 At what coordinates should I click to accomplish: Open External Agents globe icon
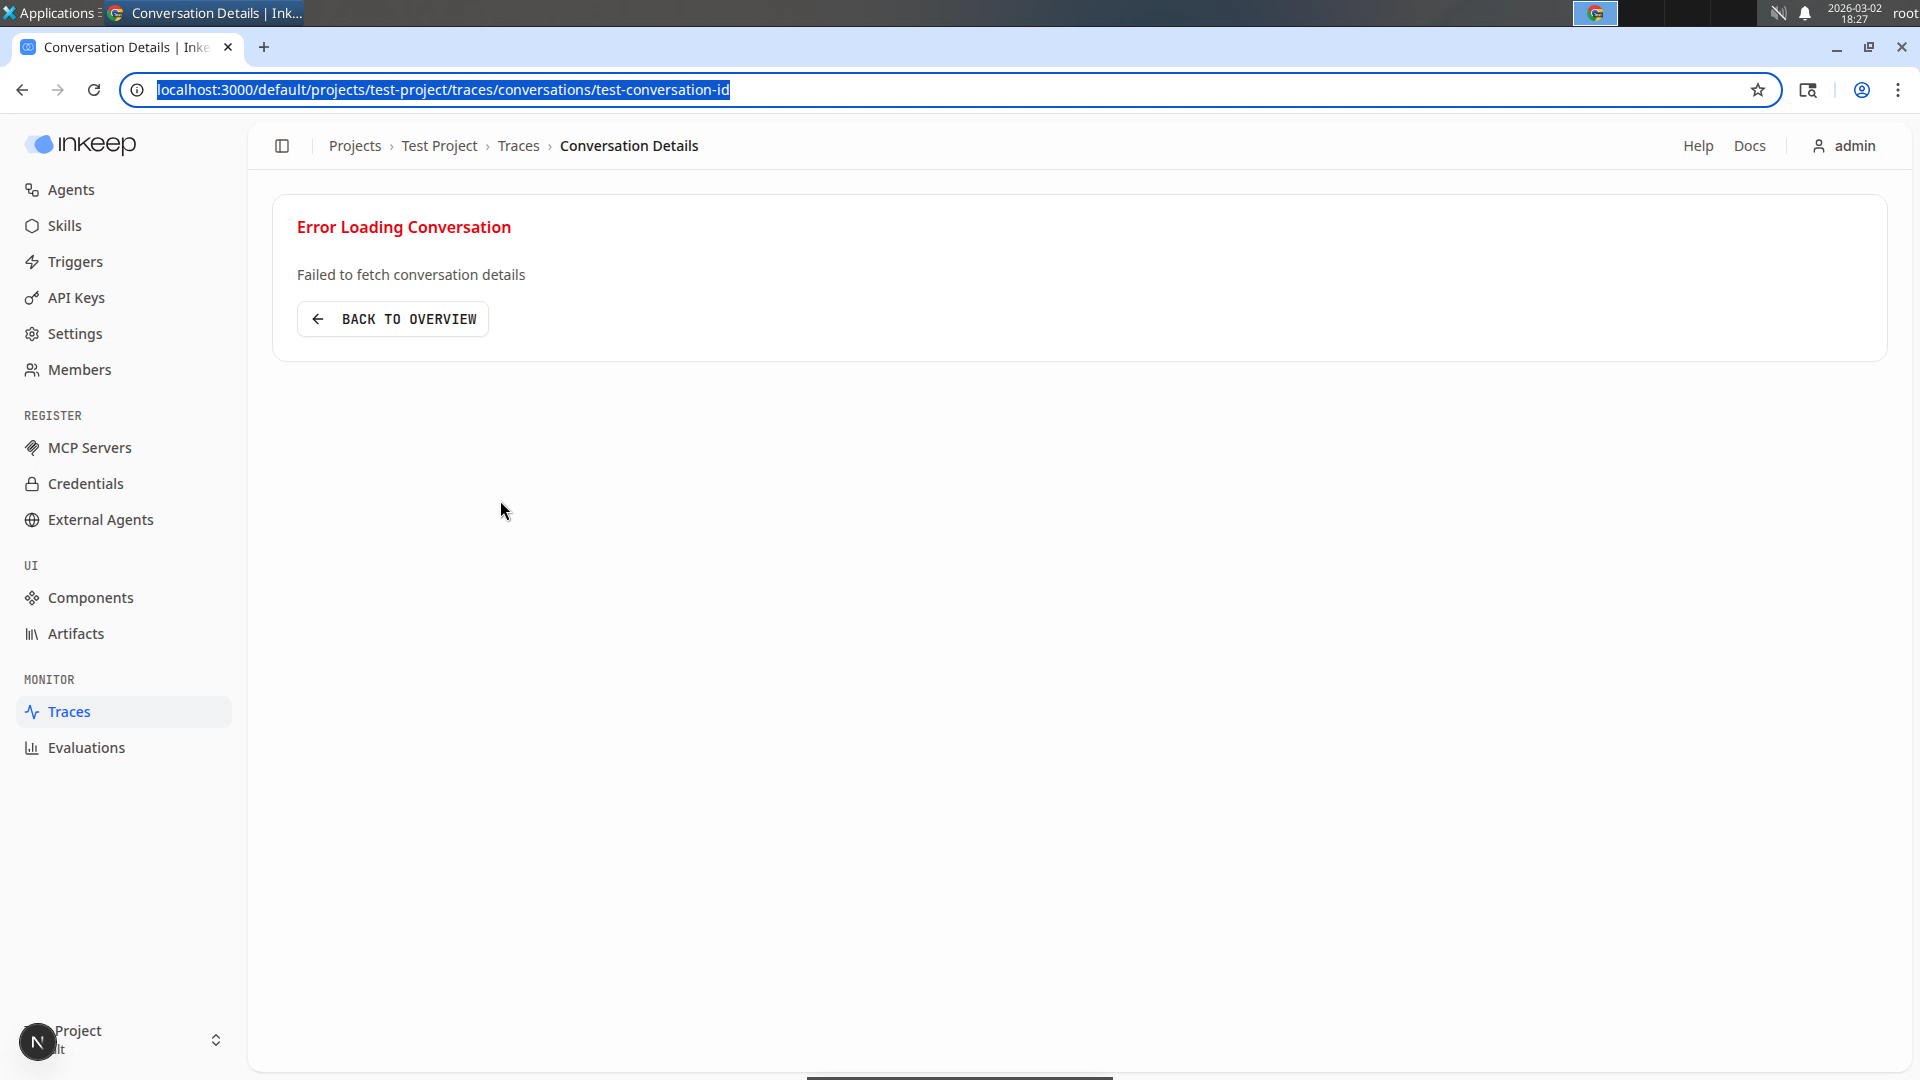32,520
